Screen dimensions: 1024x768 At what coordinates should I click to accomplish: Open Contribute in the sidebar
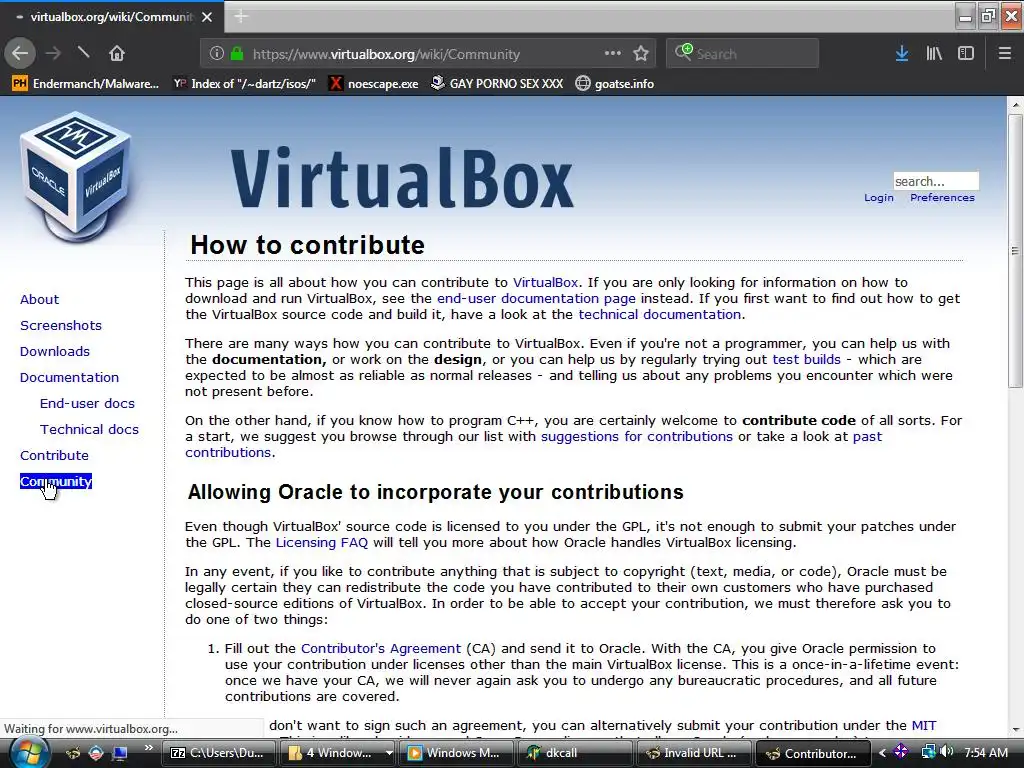coord(54,456)
